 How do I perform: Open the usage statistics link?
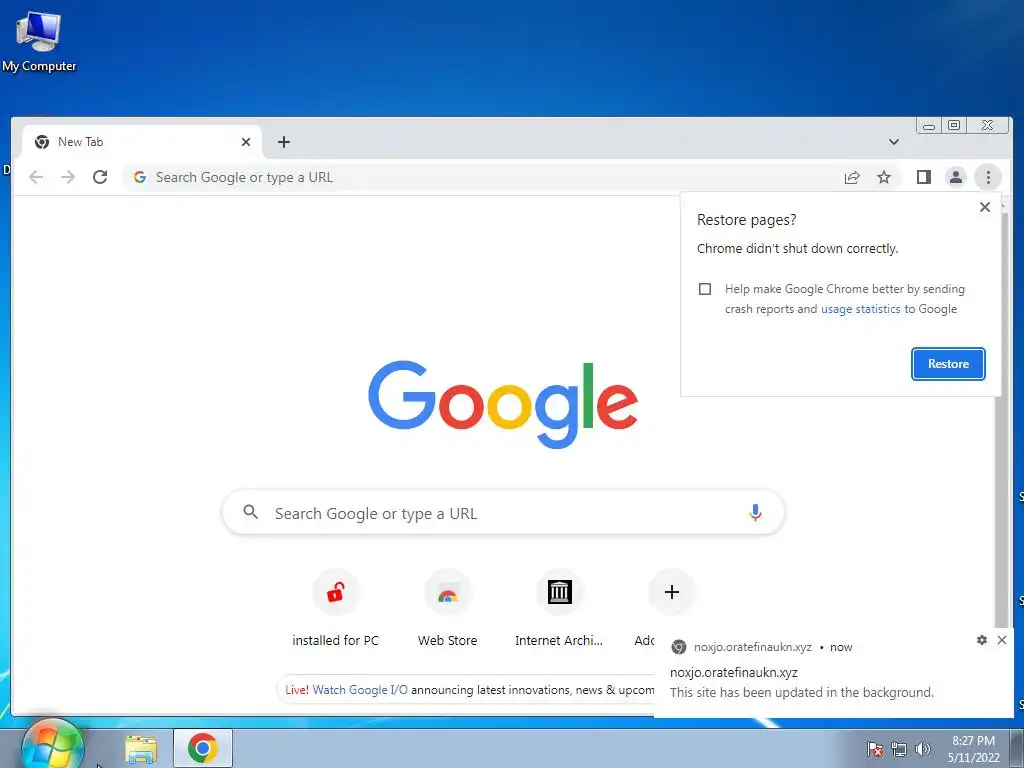coord(860,309)
